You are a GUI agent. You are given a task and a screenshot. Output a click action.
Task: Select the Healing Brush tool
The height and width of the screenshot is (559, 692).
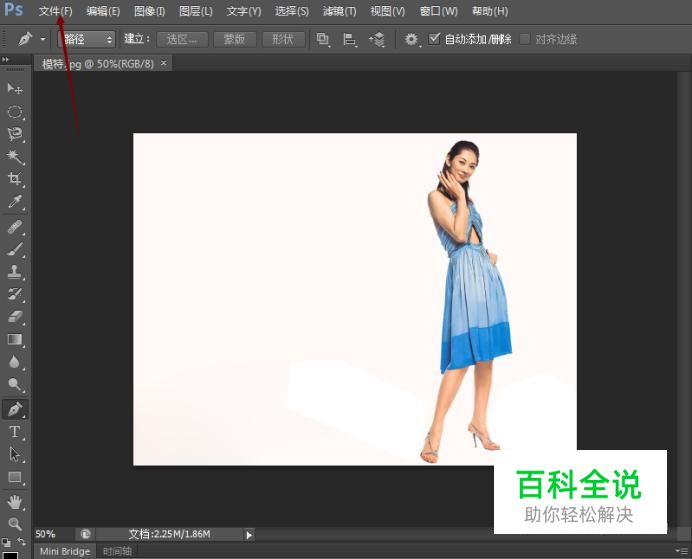click(15, 228)
